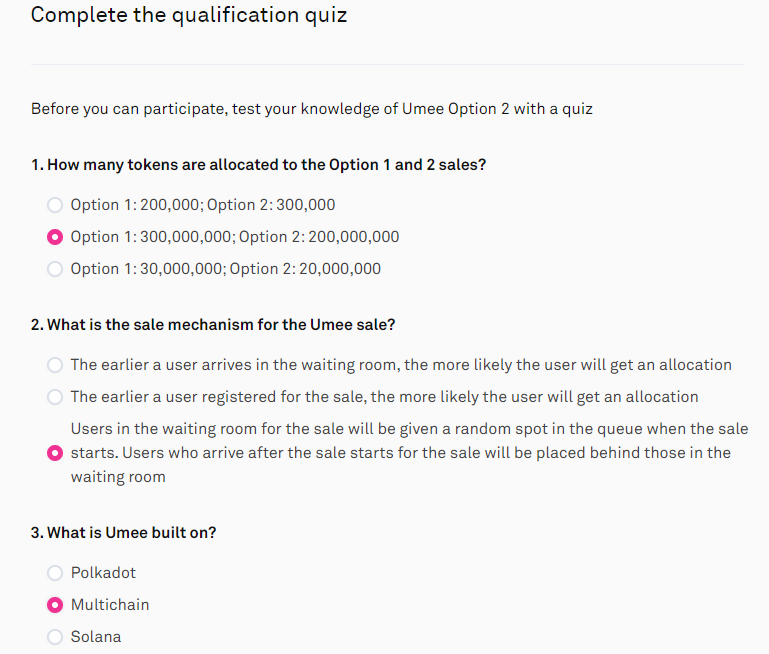Choose radio button for 'registered for the sale' answer
Screen dimensions: 769x654
point(55,397)
